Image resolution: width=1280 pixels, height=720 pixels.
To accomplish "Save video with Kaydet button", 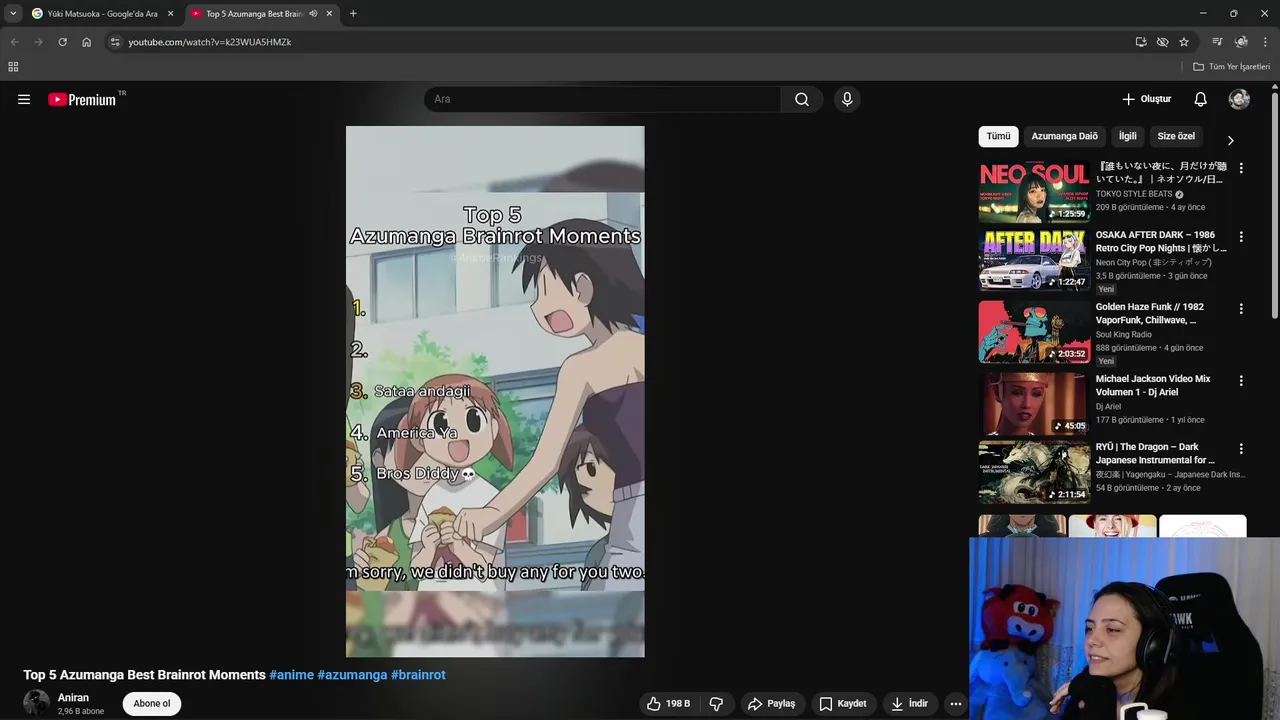I will pos(843,704).
